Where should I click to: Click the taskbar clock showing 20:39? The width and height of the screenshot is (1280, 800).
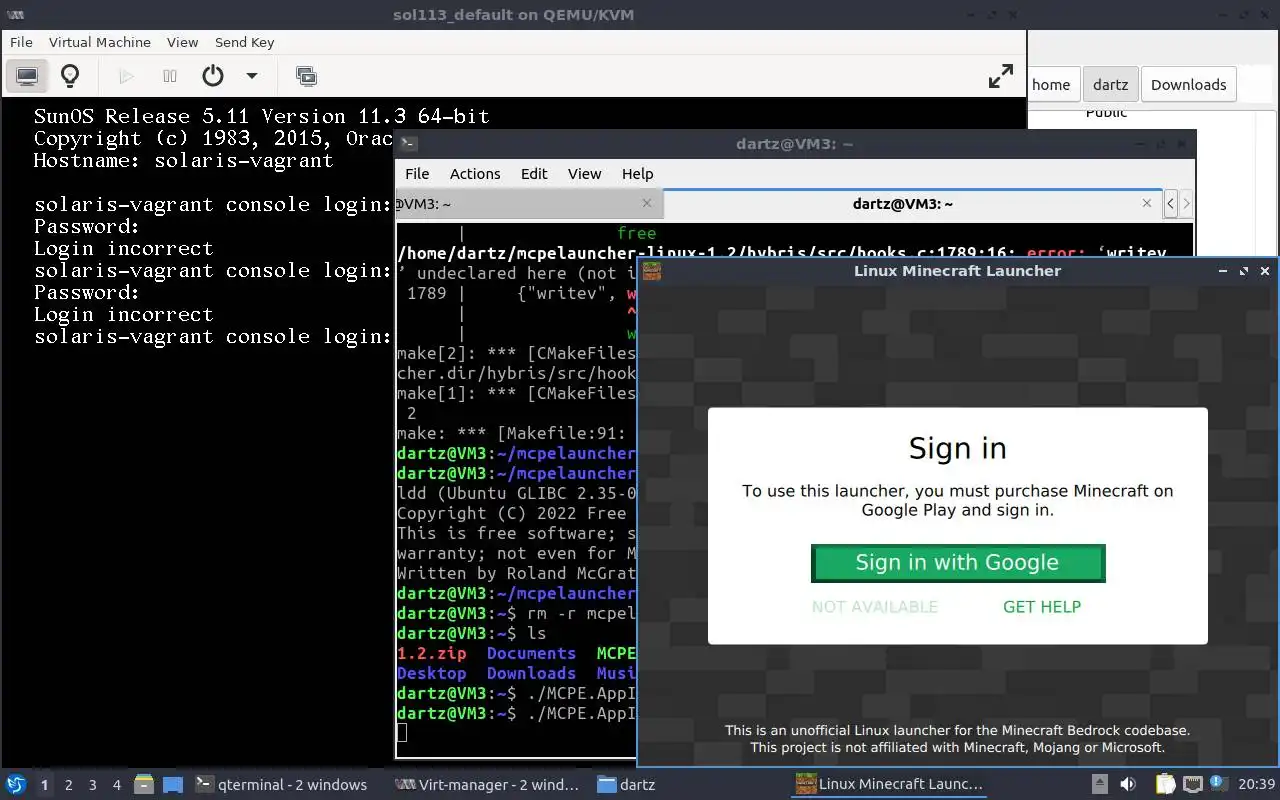point(1257,785)
